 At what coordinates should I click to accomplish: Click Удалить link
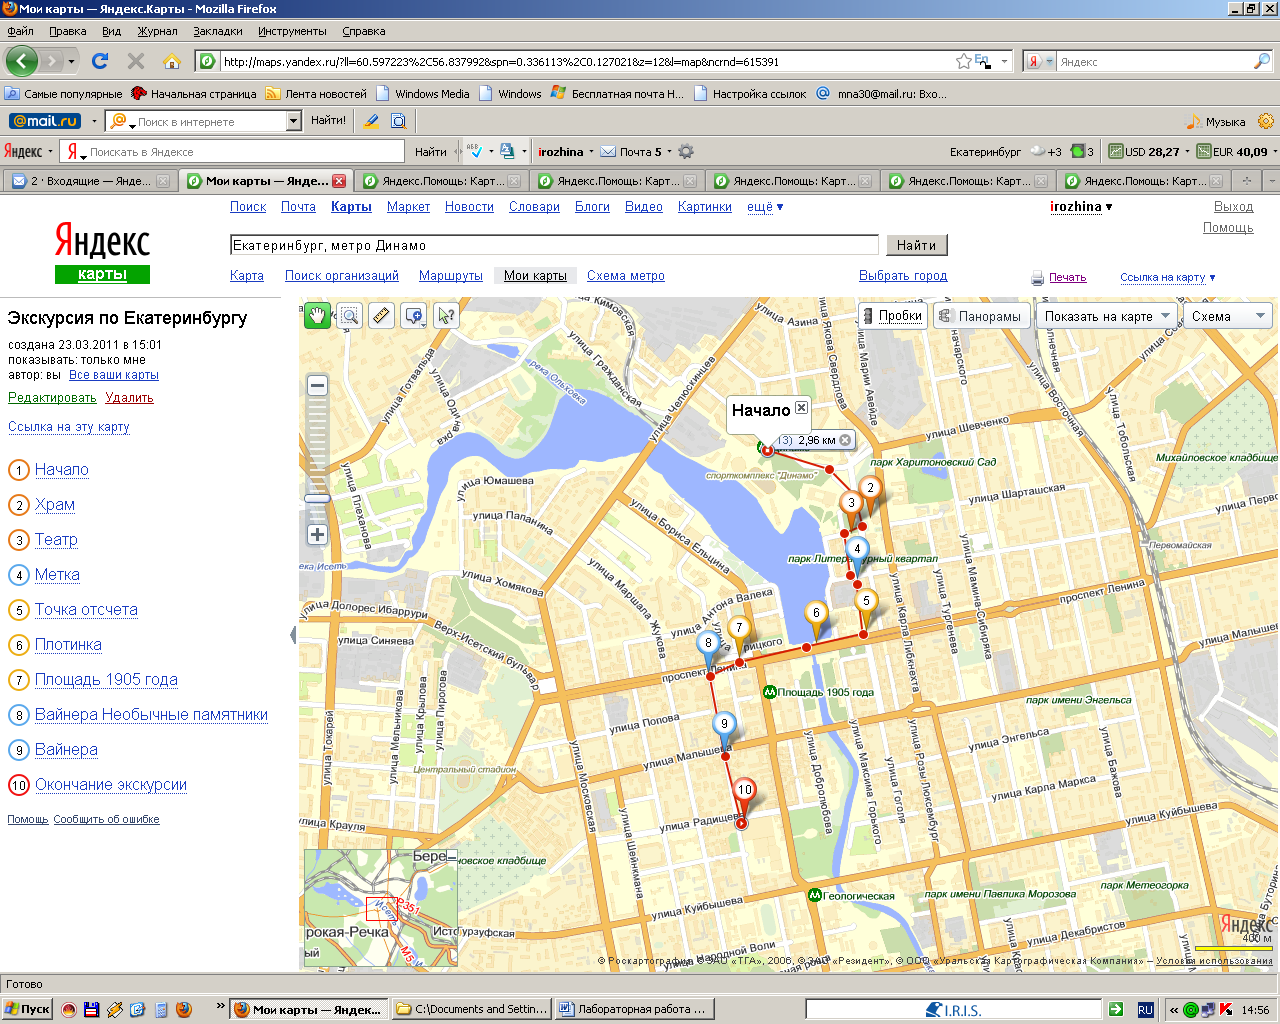(x=129, y=397)
